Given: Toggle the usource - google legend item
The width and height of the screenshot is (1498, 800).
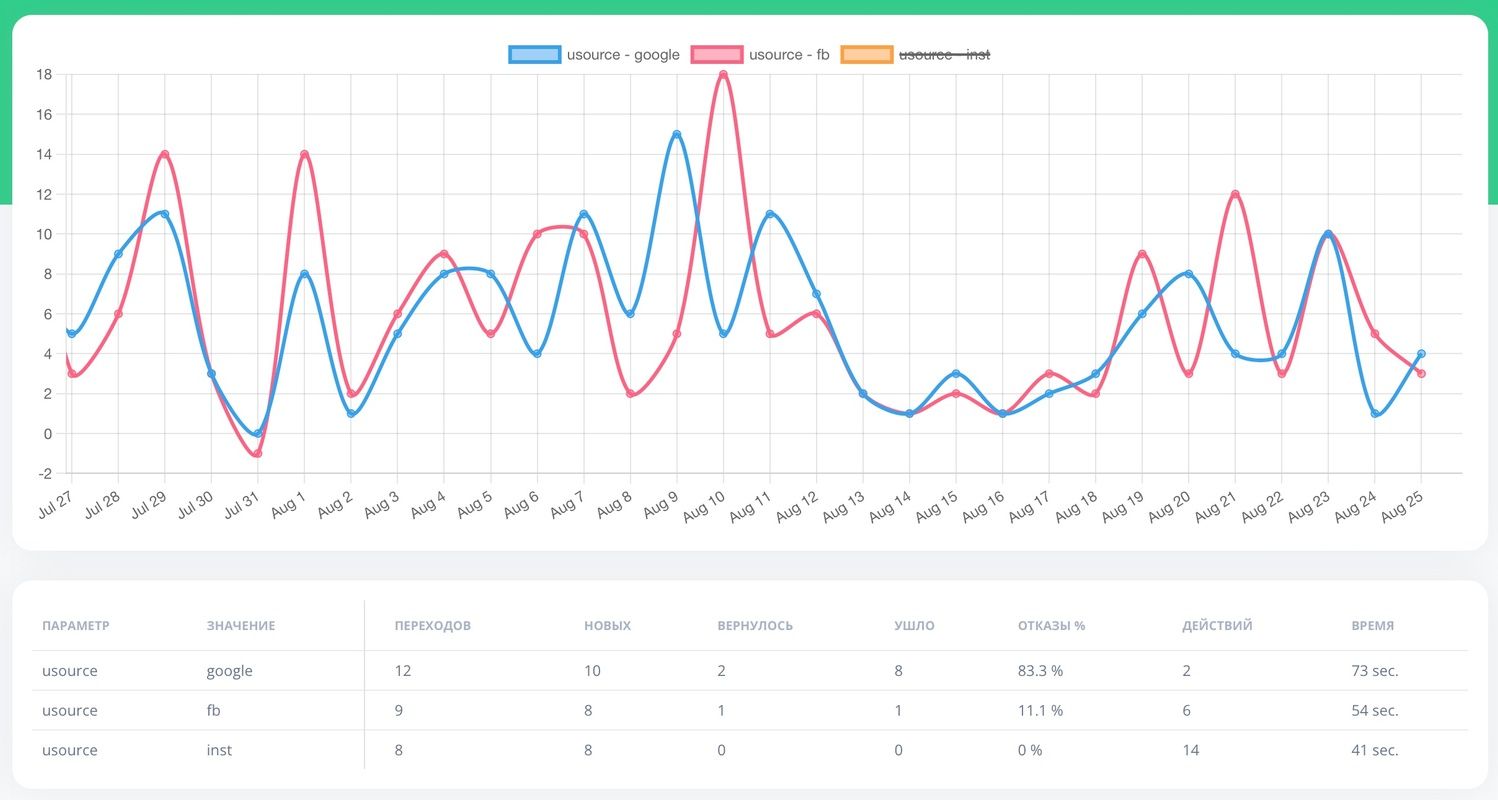Looking at the screenshot, I should tap(594, 54).
